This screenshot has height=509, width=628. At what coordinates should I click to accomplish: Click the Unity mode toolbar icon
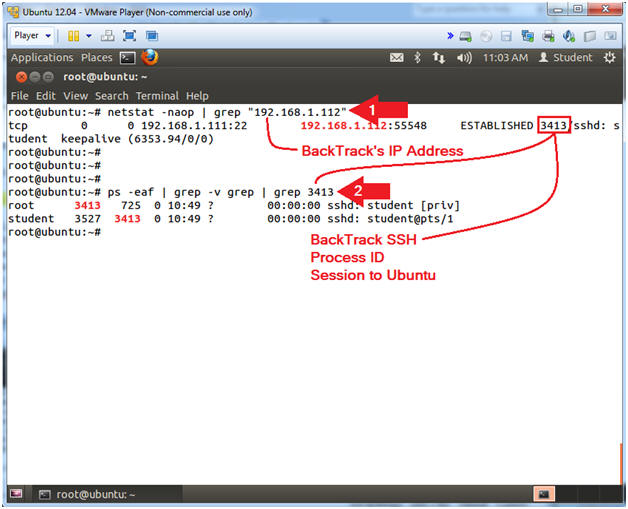(152, 36)
